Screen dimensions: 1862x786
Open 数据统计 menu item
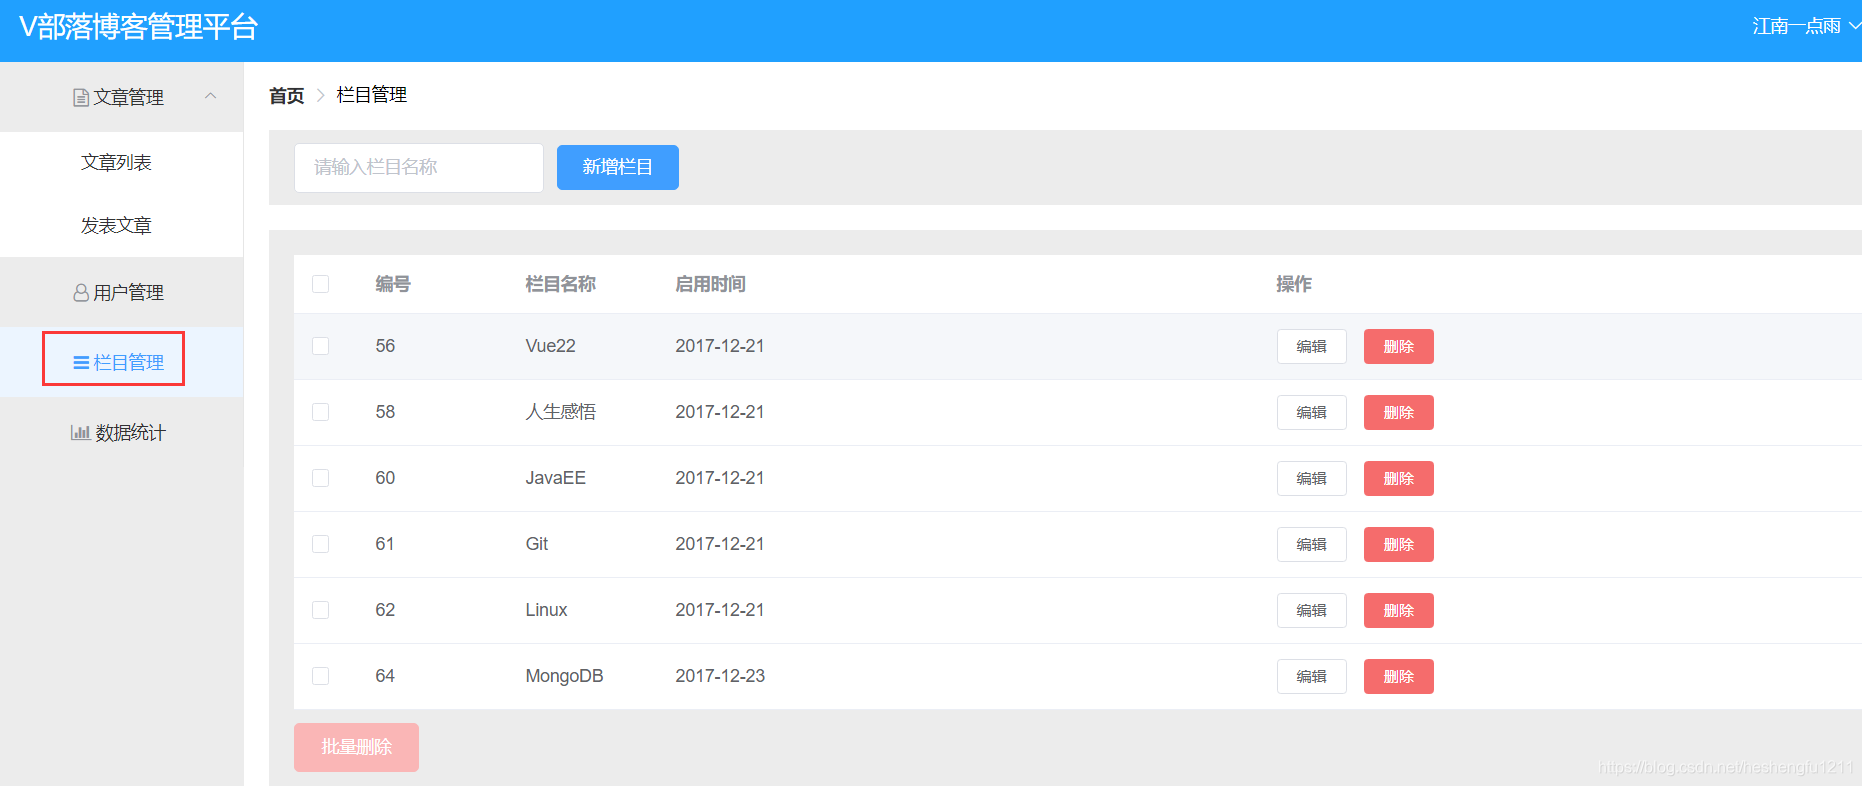(x=121, y=433)
